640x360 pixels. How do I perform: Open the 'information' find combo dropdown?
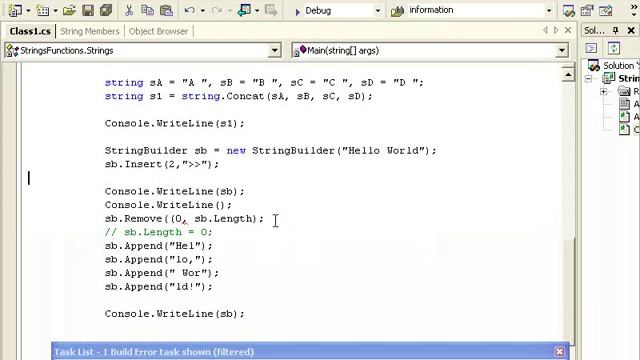click(549, 11)
